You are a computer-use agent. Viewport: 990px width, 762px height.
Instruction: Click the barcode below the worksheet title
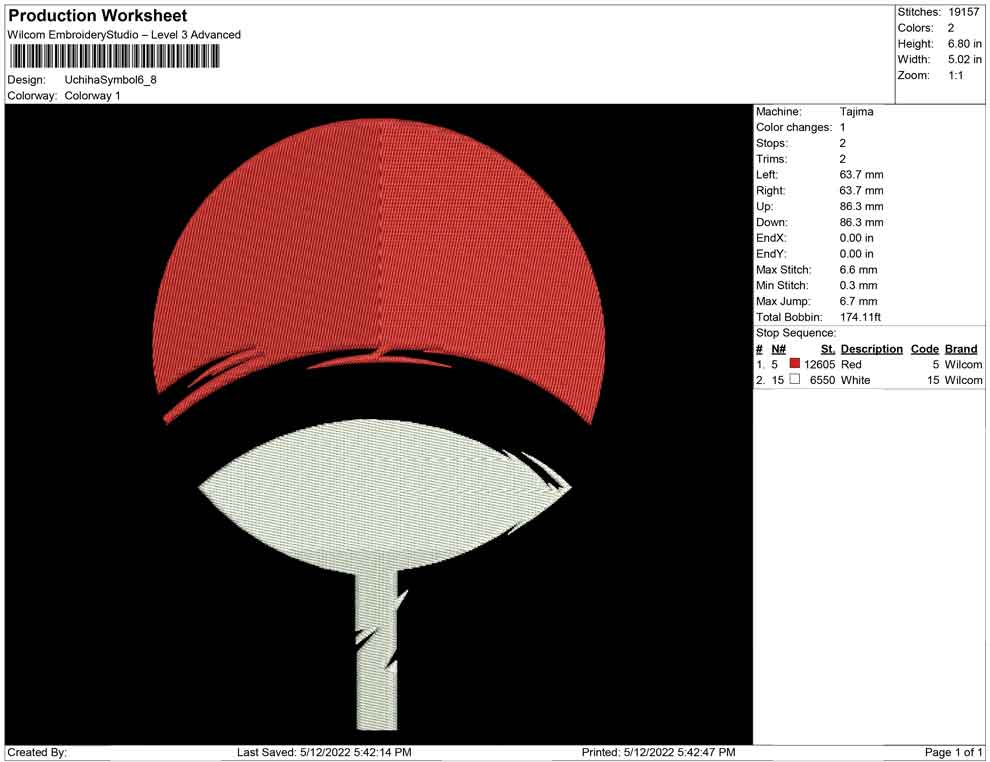click(124, 56)
